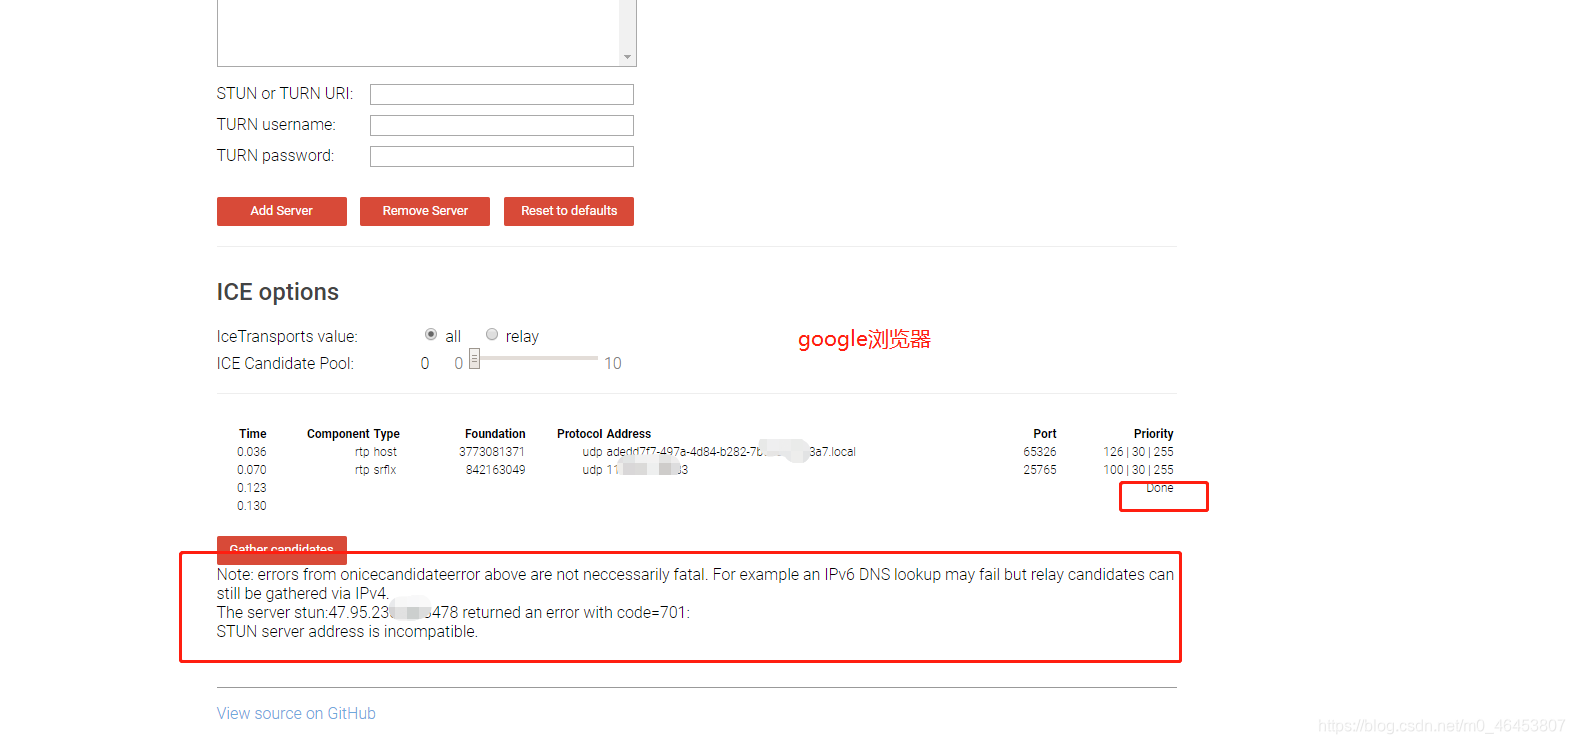
Task: Click port value 25765
Action: 1040,470
